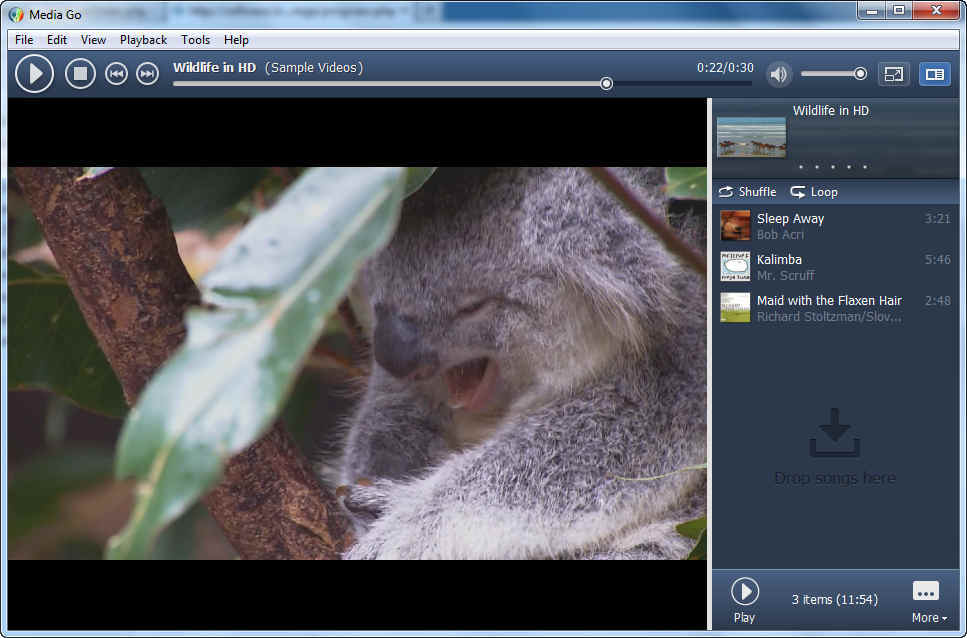967x638 pixels.
Task: Play the queued playlist items
Action: click(x=744, y=600)
